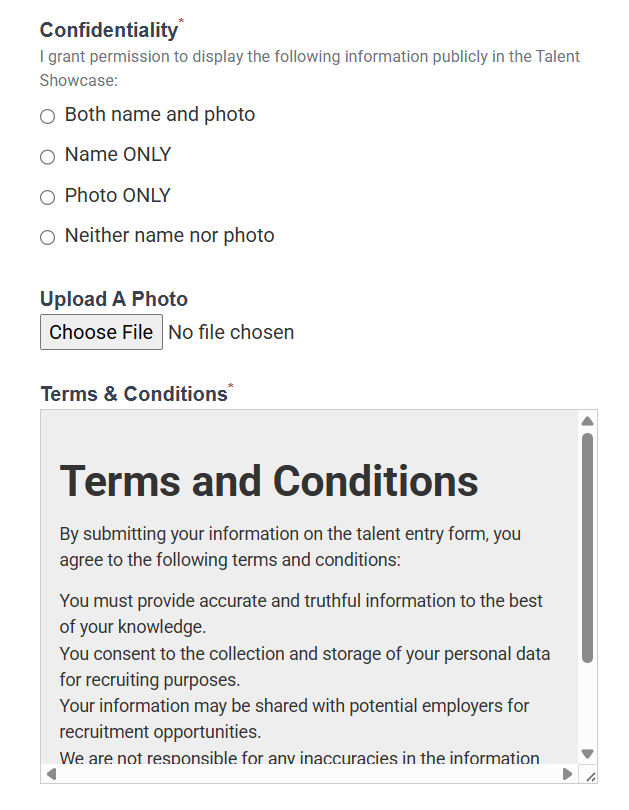Click the terms box scroll down arrow
Screen dimensions: 629x810
click(587, 754)
